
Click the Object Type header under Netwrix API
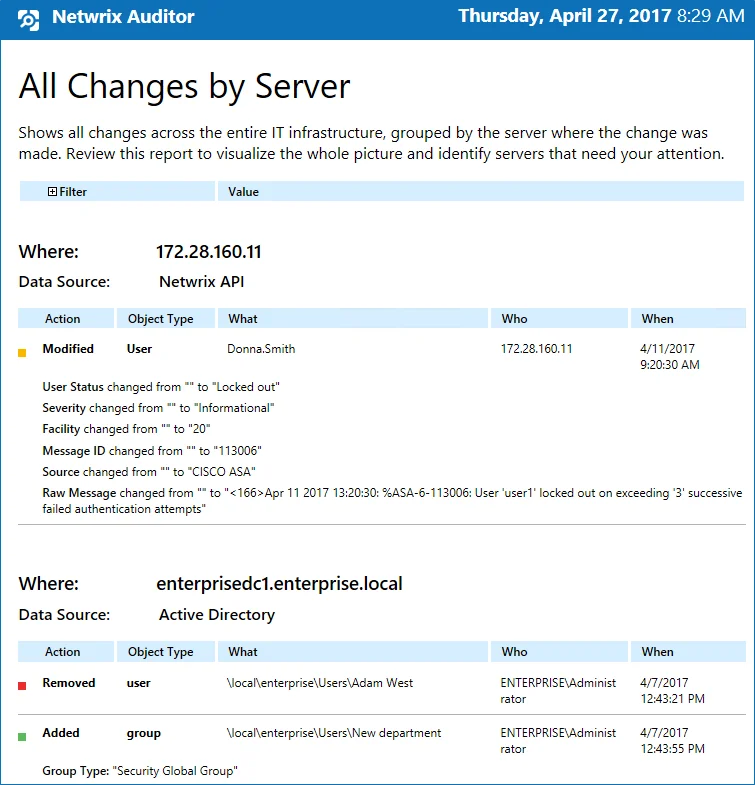(x=166, y=318)
